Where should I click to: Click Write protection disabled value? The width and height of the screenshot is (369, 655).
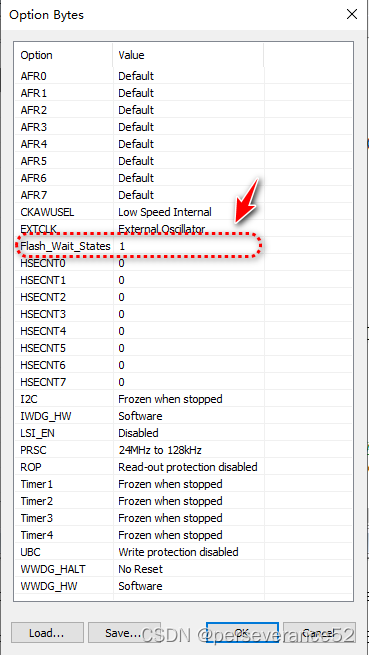178,552
